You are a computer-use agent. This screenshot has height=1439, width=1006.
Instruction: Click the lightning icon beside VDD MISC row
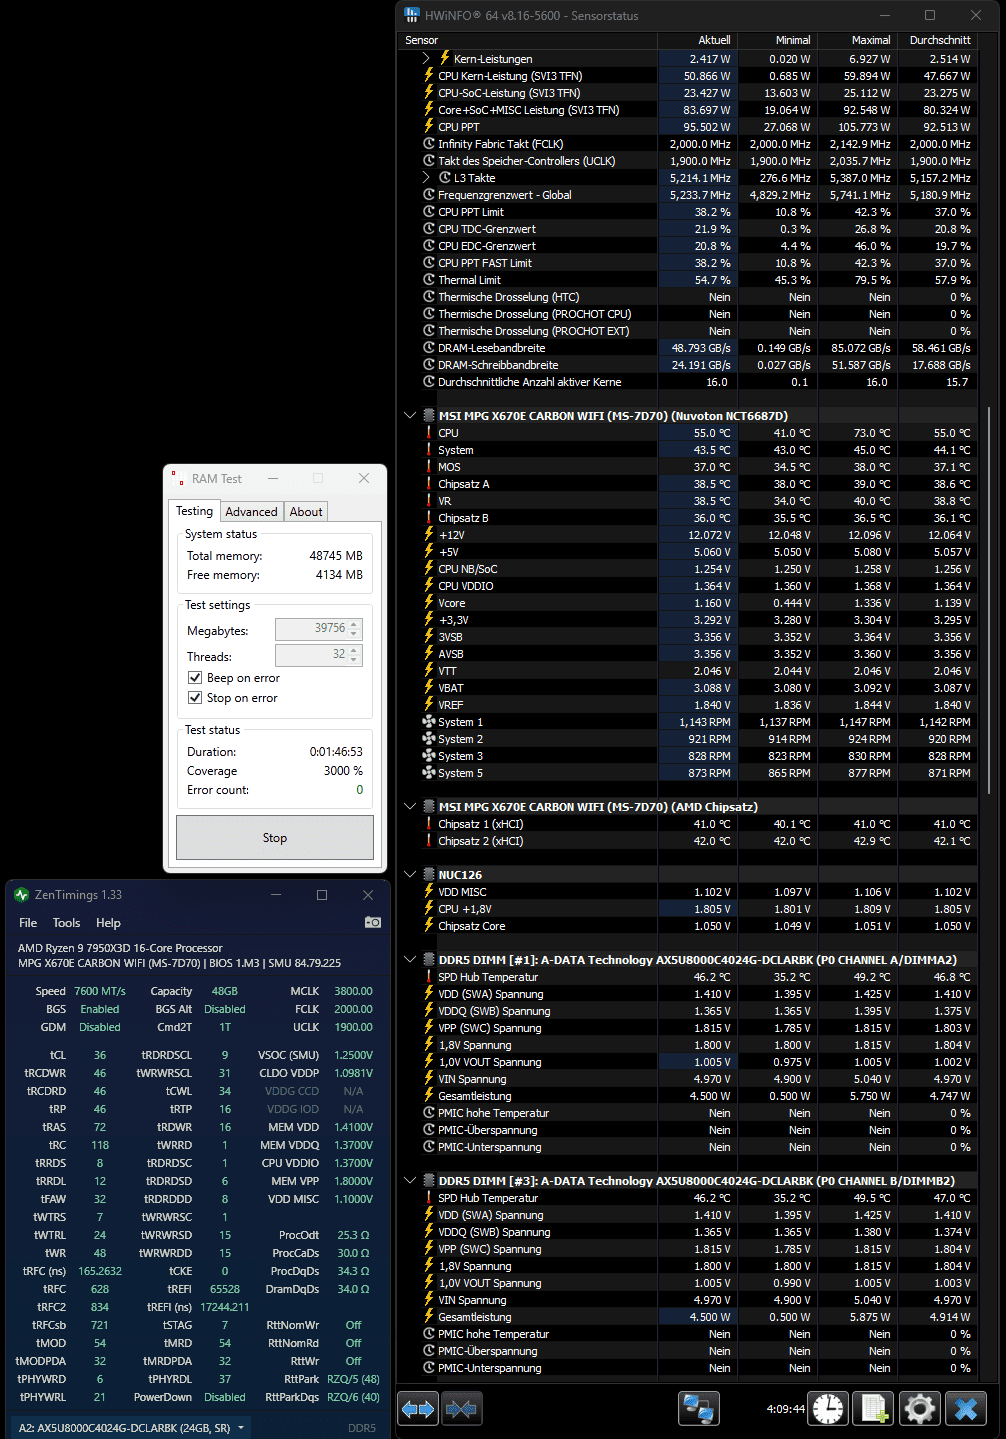[x=429, y=892]
